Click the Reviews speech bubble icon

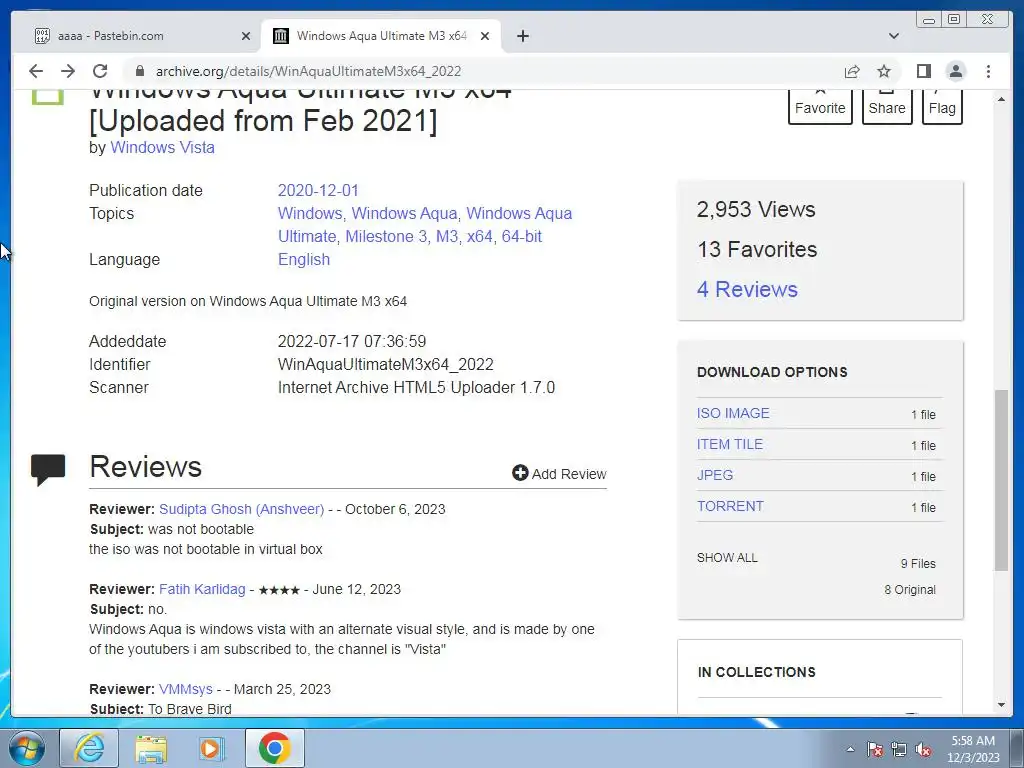(x=48, y=470)
